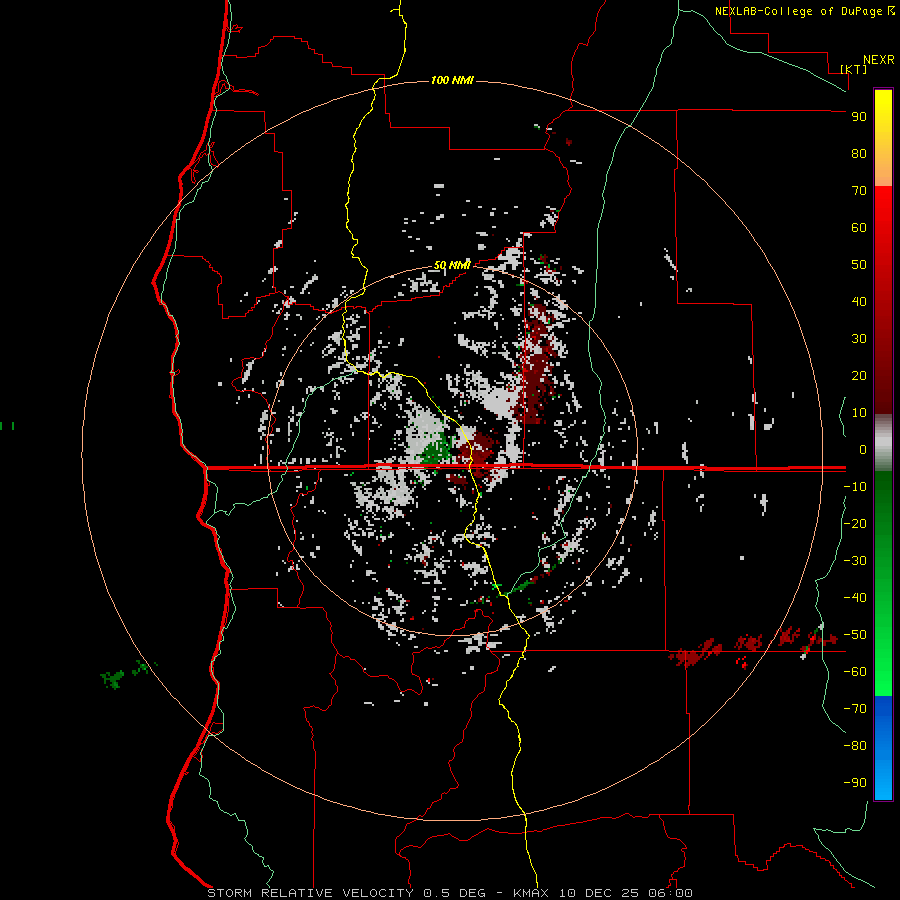Click the 100 NMI range ring label
Screen dimensions: 900x900
pyautogui.click(x=452, y=80)
